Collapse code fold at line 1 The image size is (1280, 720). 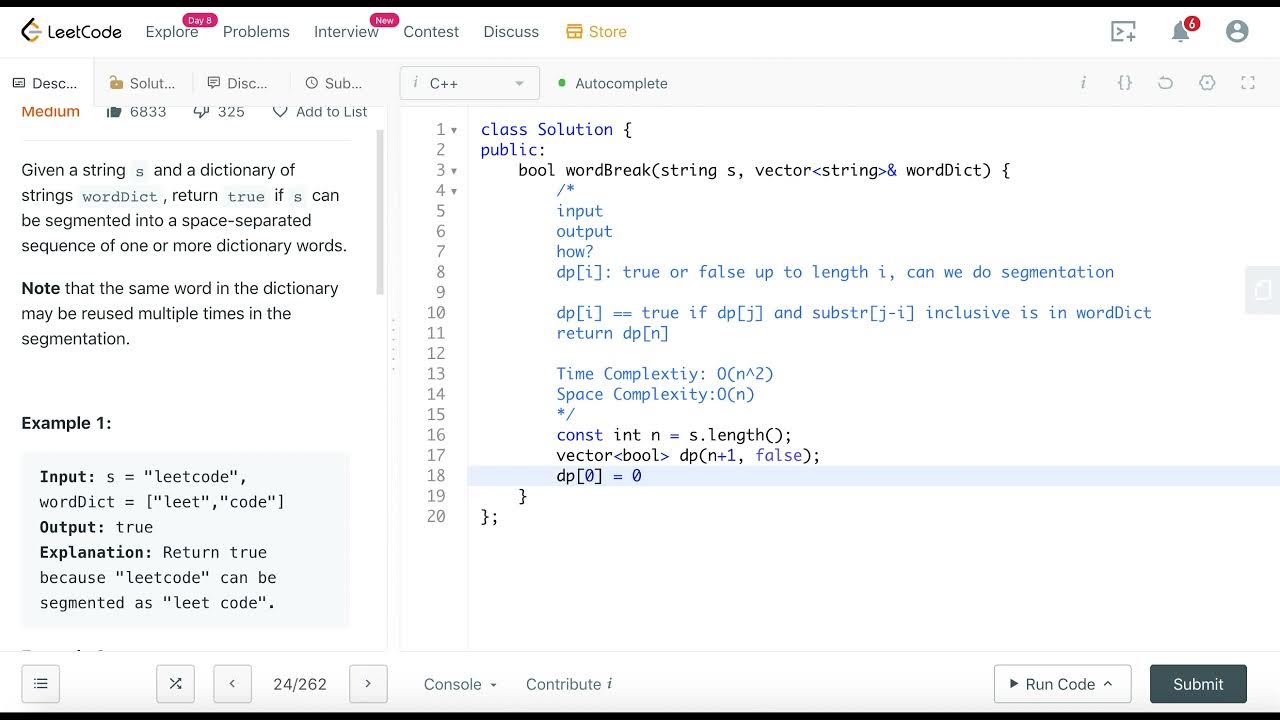point(454,130)
